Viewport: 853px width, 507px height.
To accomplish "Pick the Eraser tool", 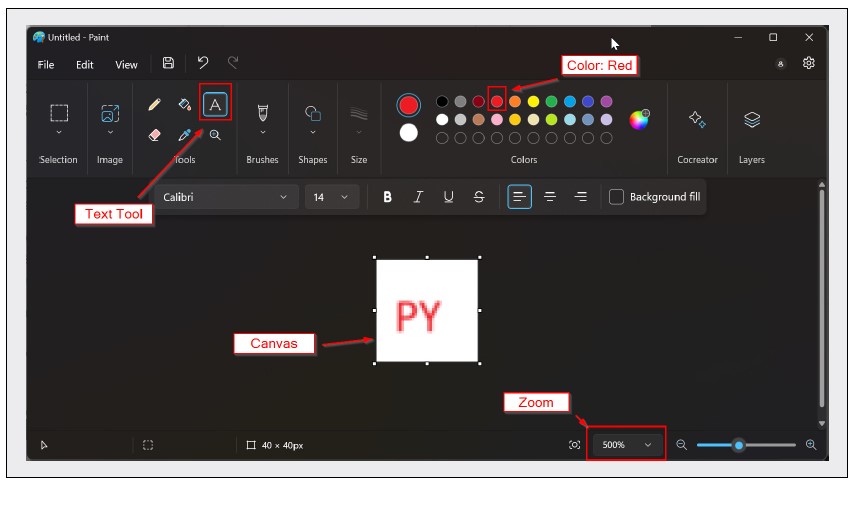I will tap(154, 135).
